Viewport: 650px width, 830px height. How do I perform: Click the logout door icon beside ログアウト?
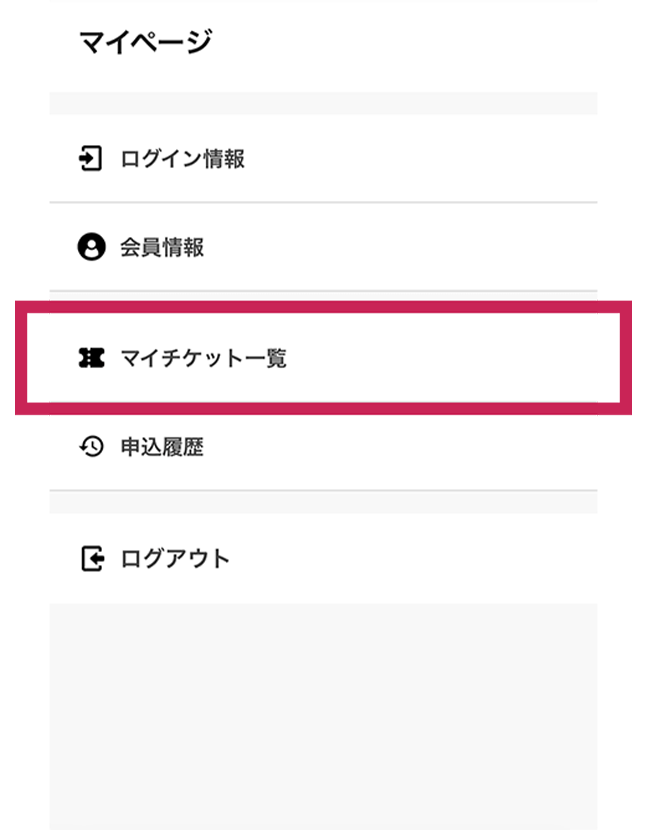[91, 558]
